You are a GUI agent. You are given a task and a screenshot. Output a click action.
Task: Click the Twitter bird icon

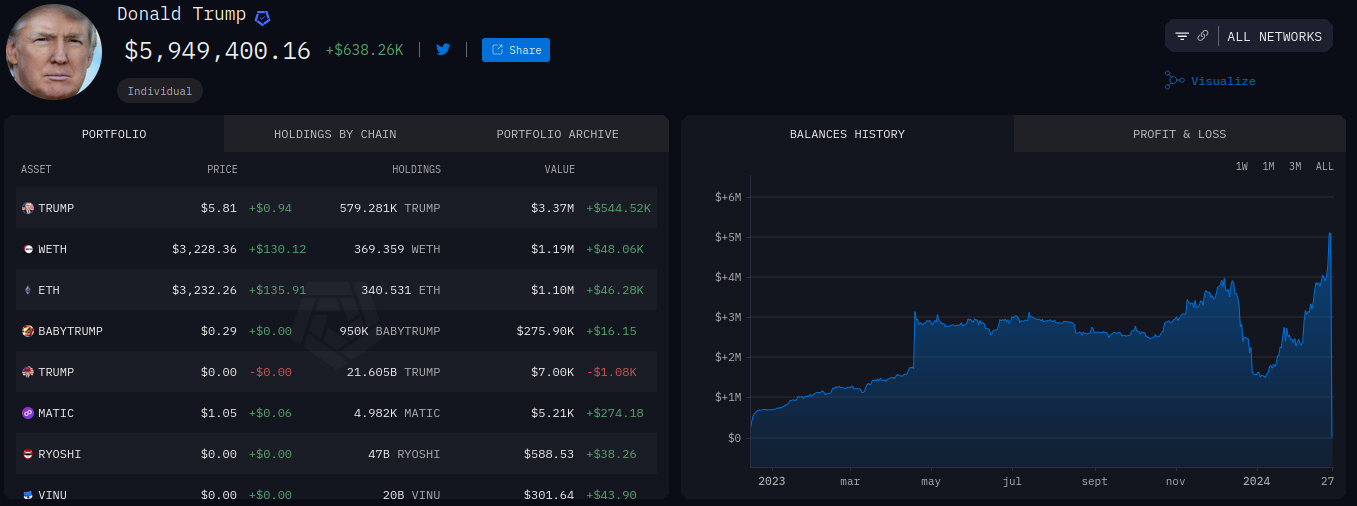click(443, 49)
